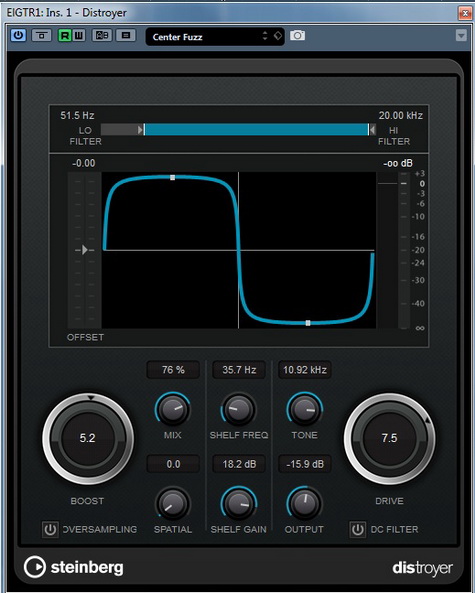Toggle the Oversampling power button
The width and height of the screenshot is (475, 593).
coord(50,529)
